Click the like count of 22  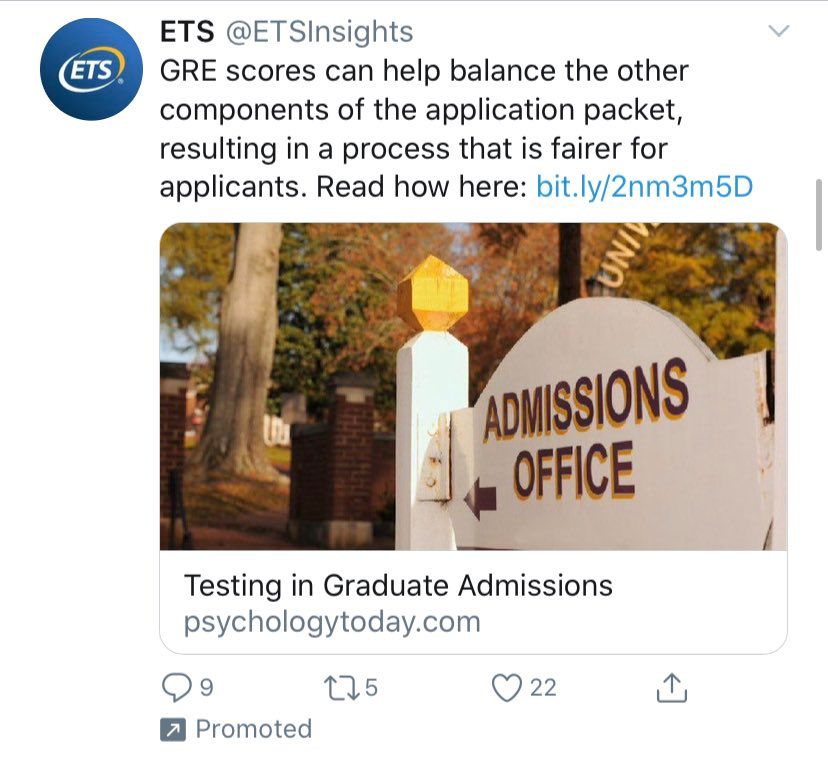[543, 688]
